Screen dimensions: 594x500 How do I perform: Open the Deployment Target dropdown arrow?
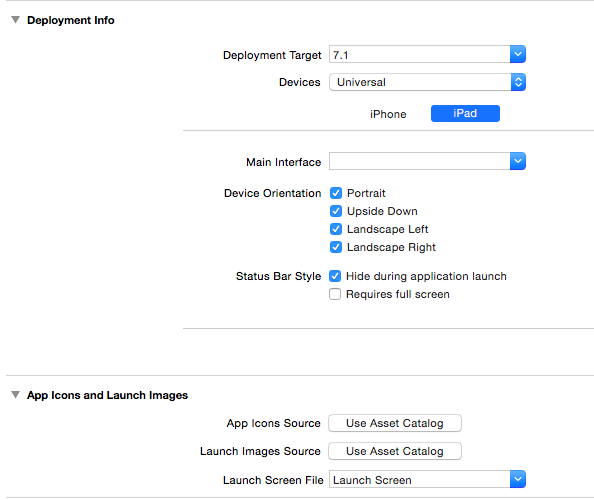tap(517, 54)
